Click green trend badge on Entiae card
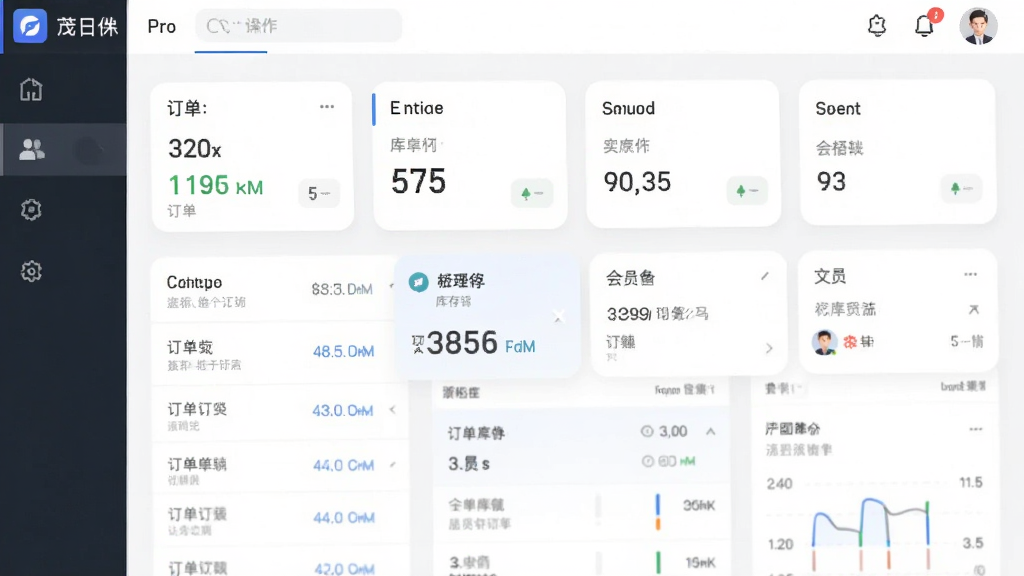 pos(532,193)
